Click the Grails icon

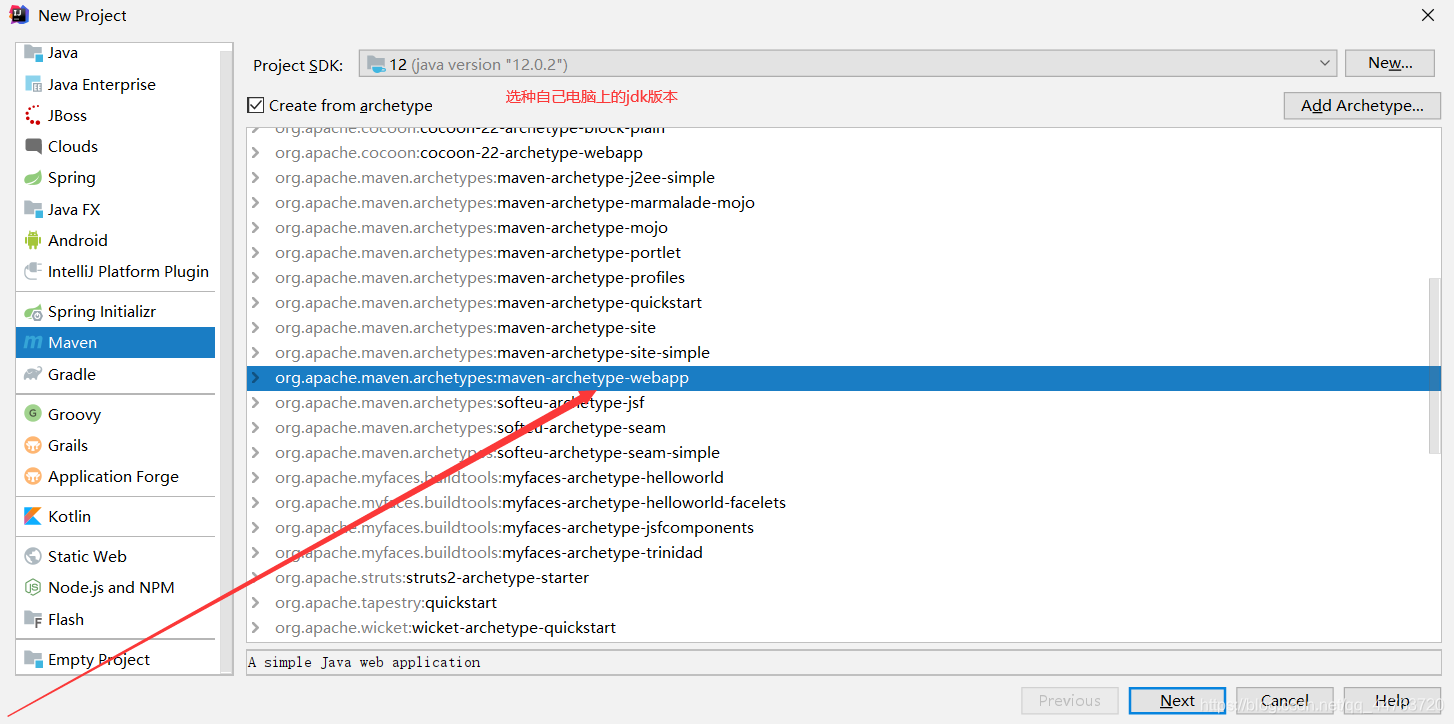click(x=33, y=445)
